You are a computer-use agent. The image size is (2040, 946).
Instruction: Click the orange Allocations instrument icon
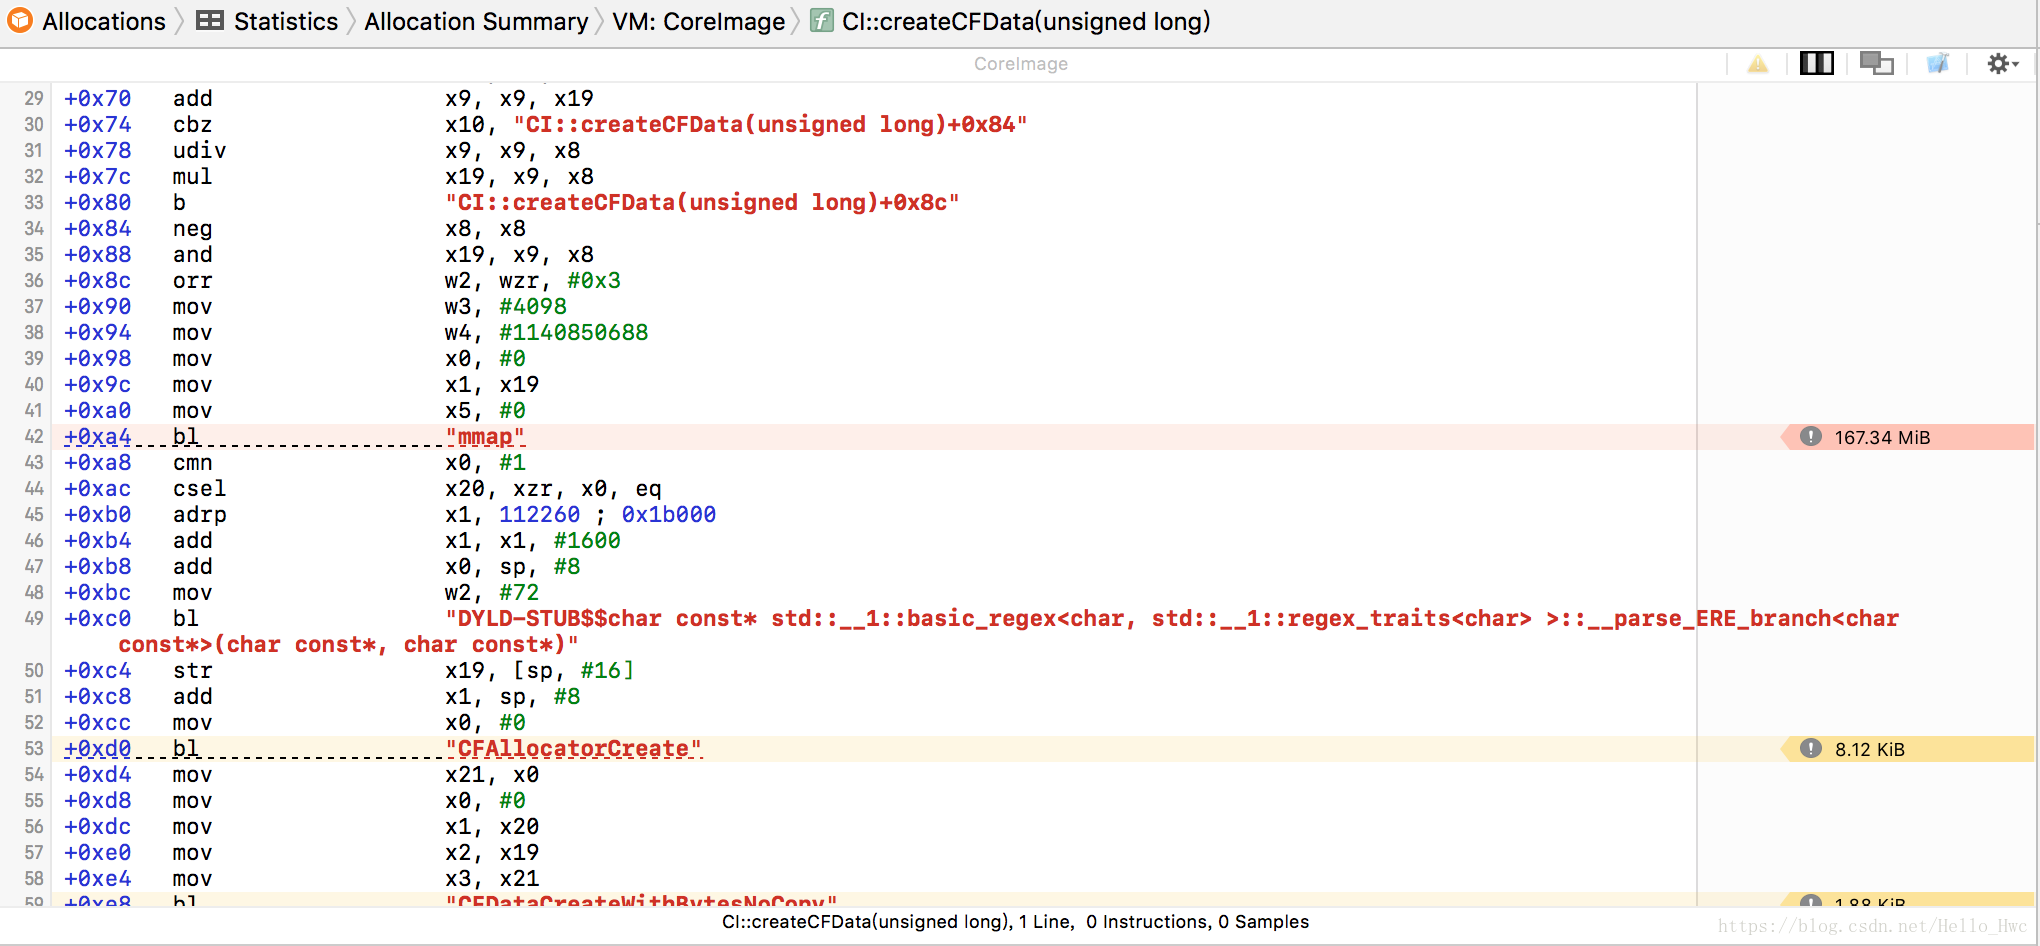tap(20, 21)
